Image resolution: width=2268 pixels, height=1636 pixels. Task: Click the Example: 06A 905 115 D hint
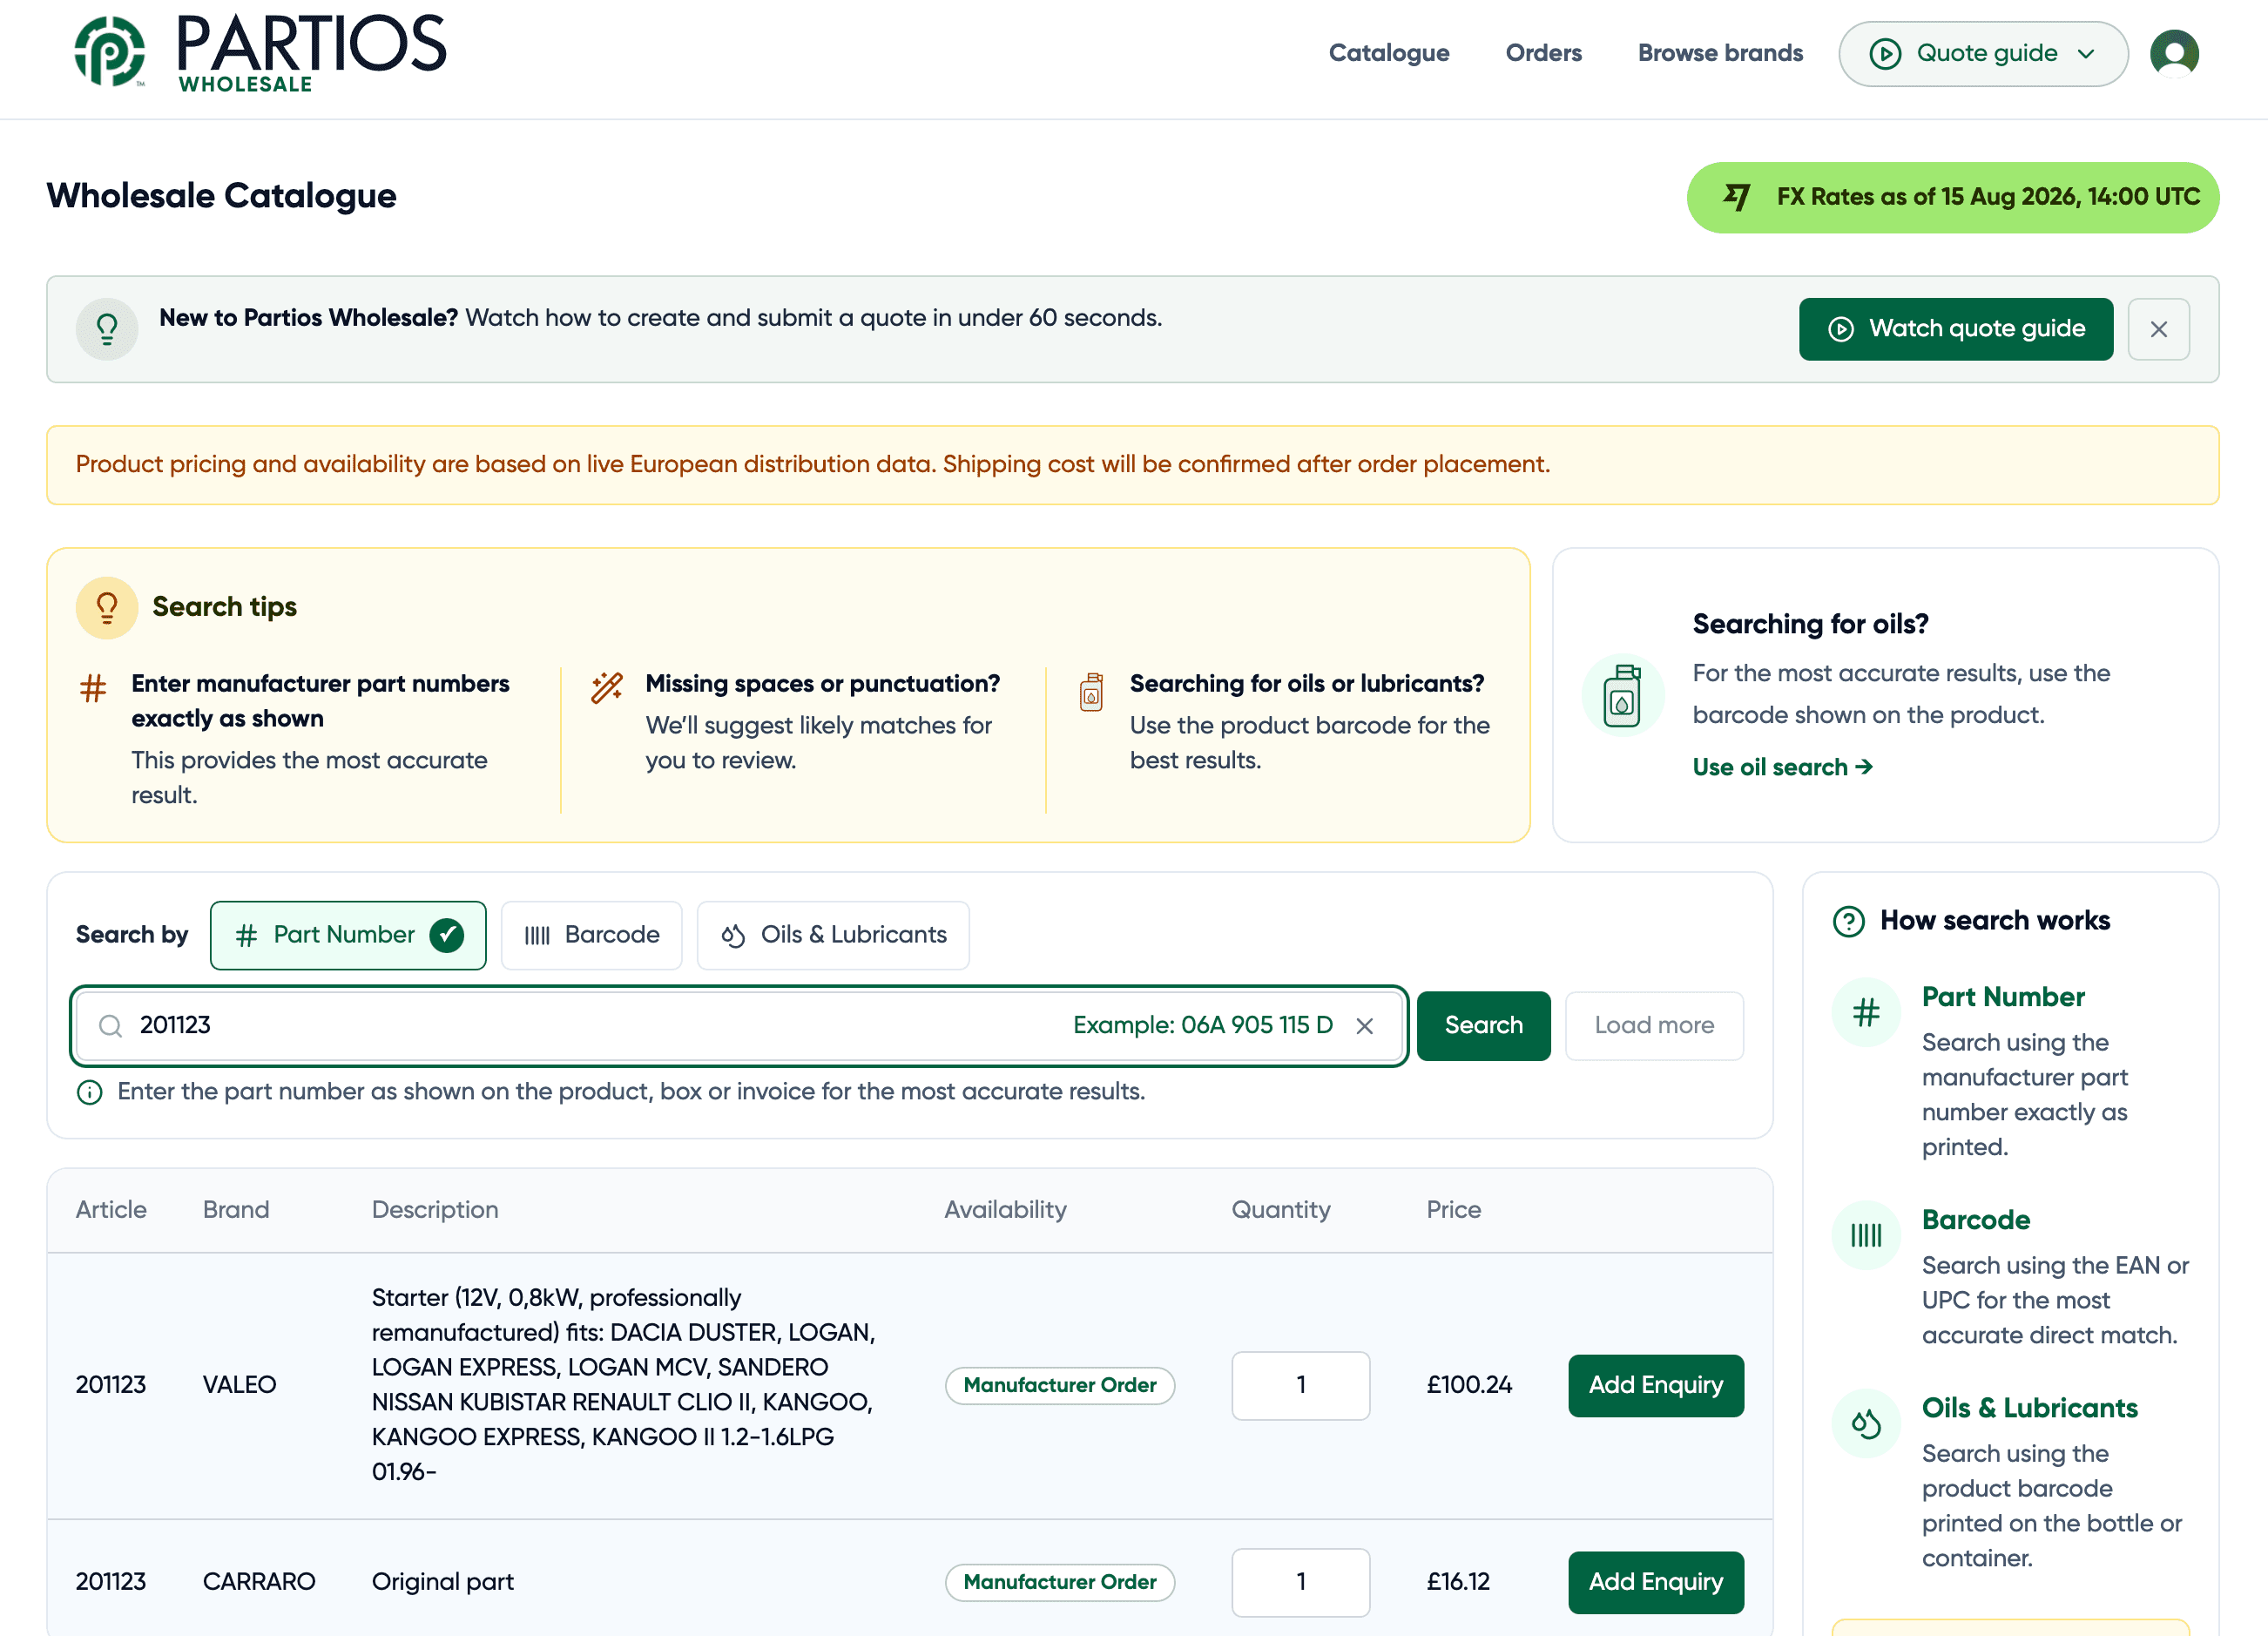(x=1202, y=1026)
